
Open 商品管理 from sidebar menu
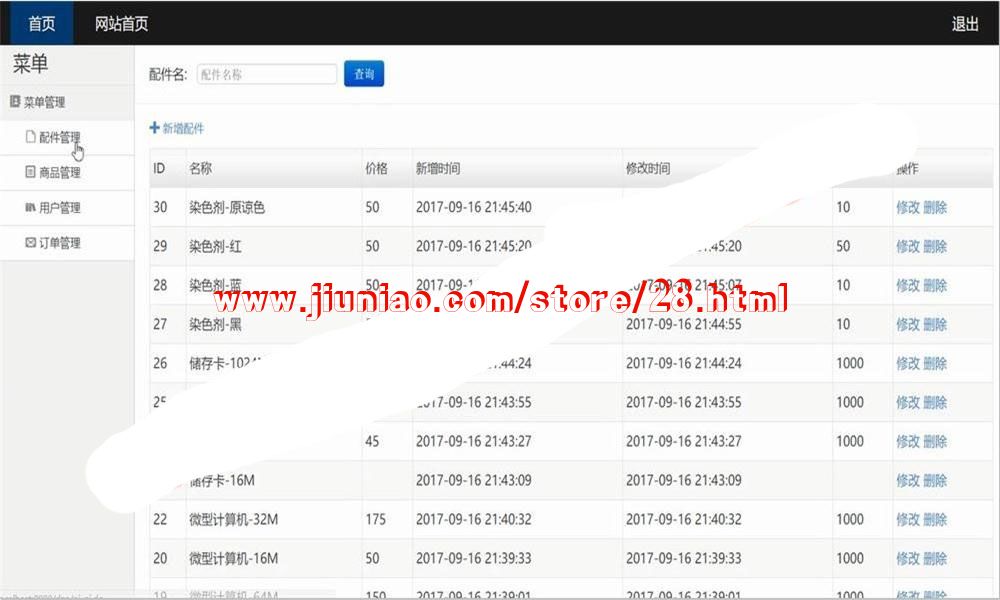click(x=59, y=173)
